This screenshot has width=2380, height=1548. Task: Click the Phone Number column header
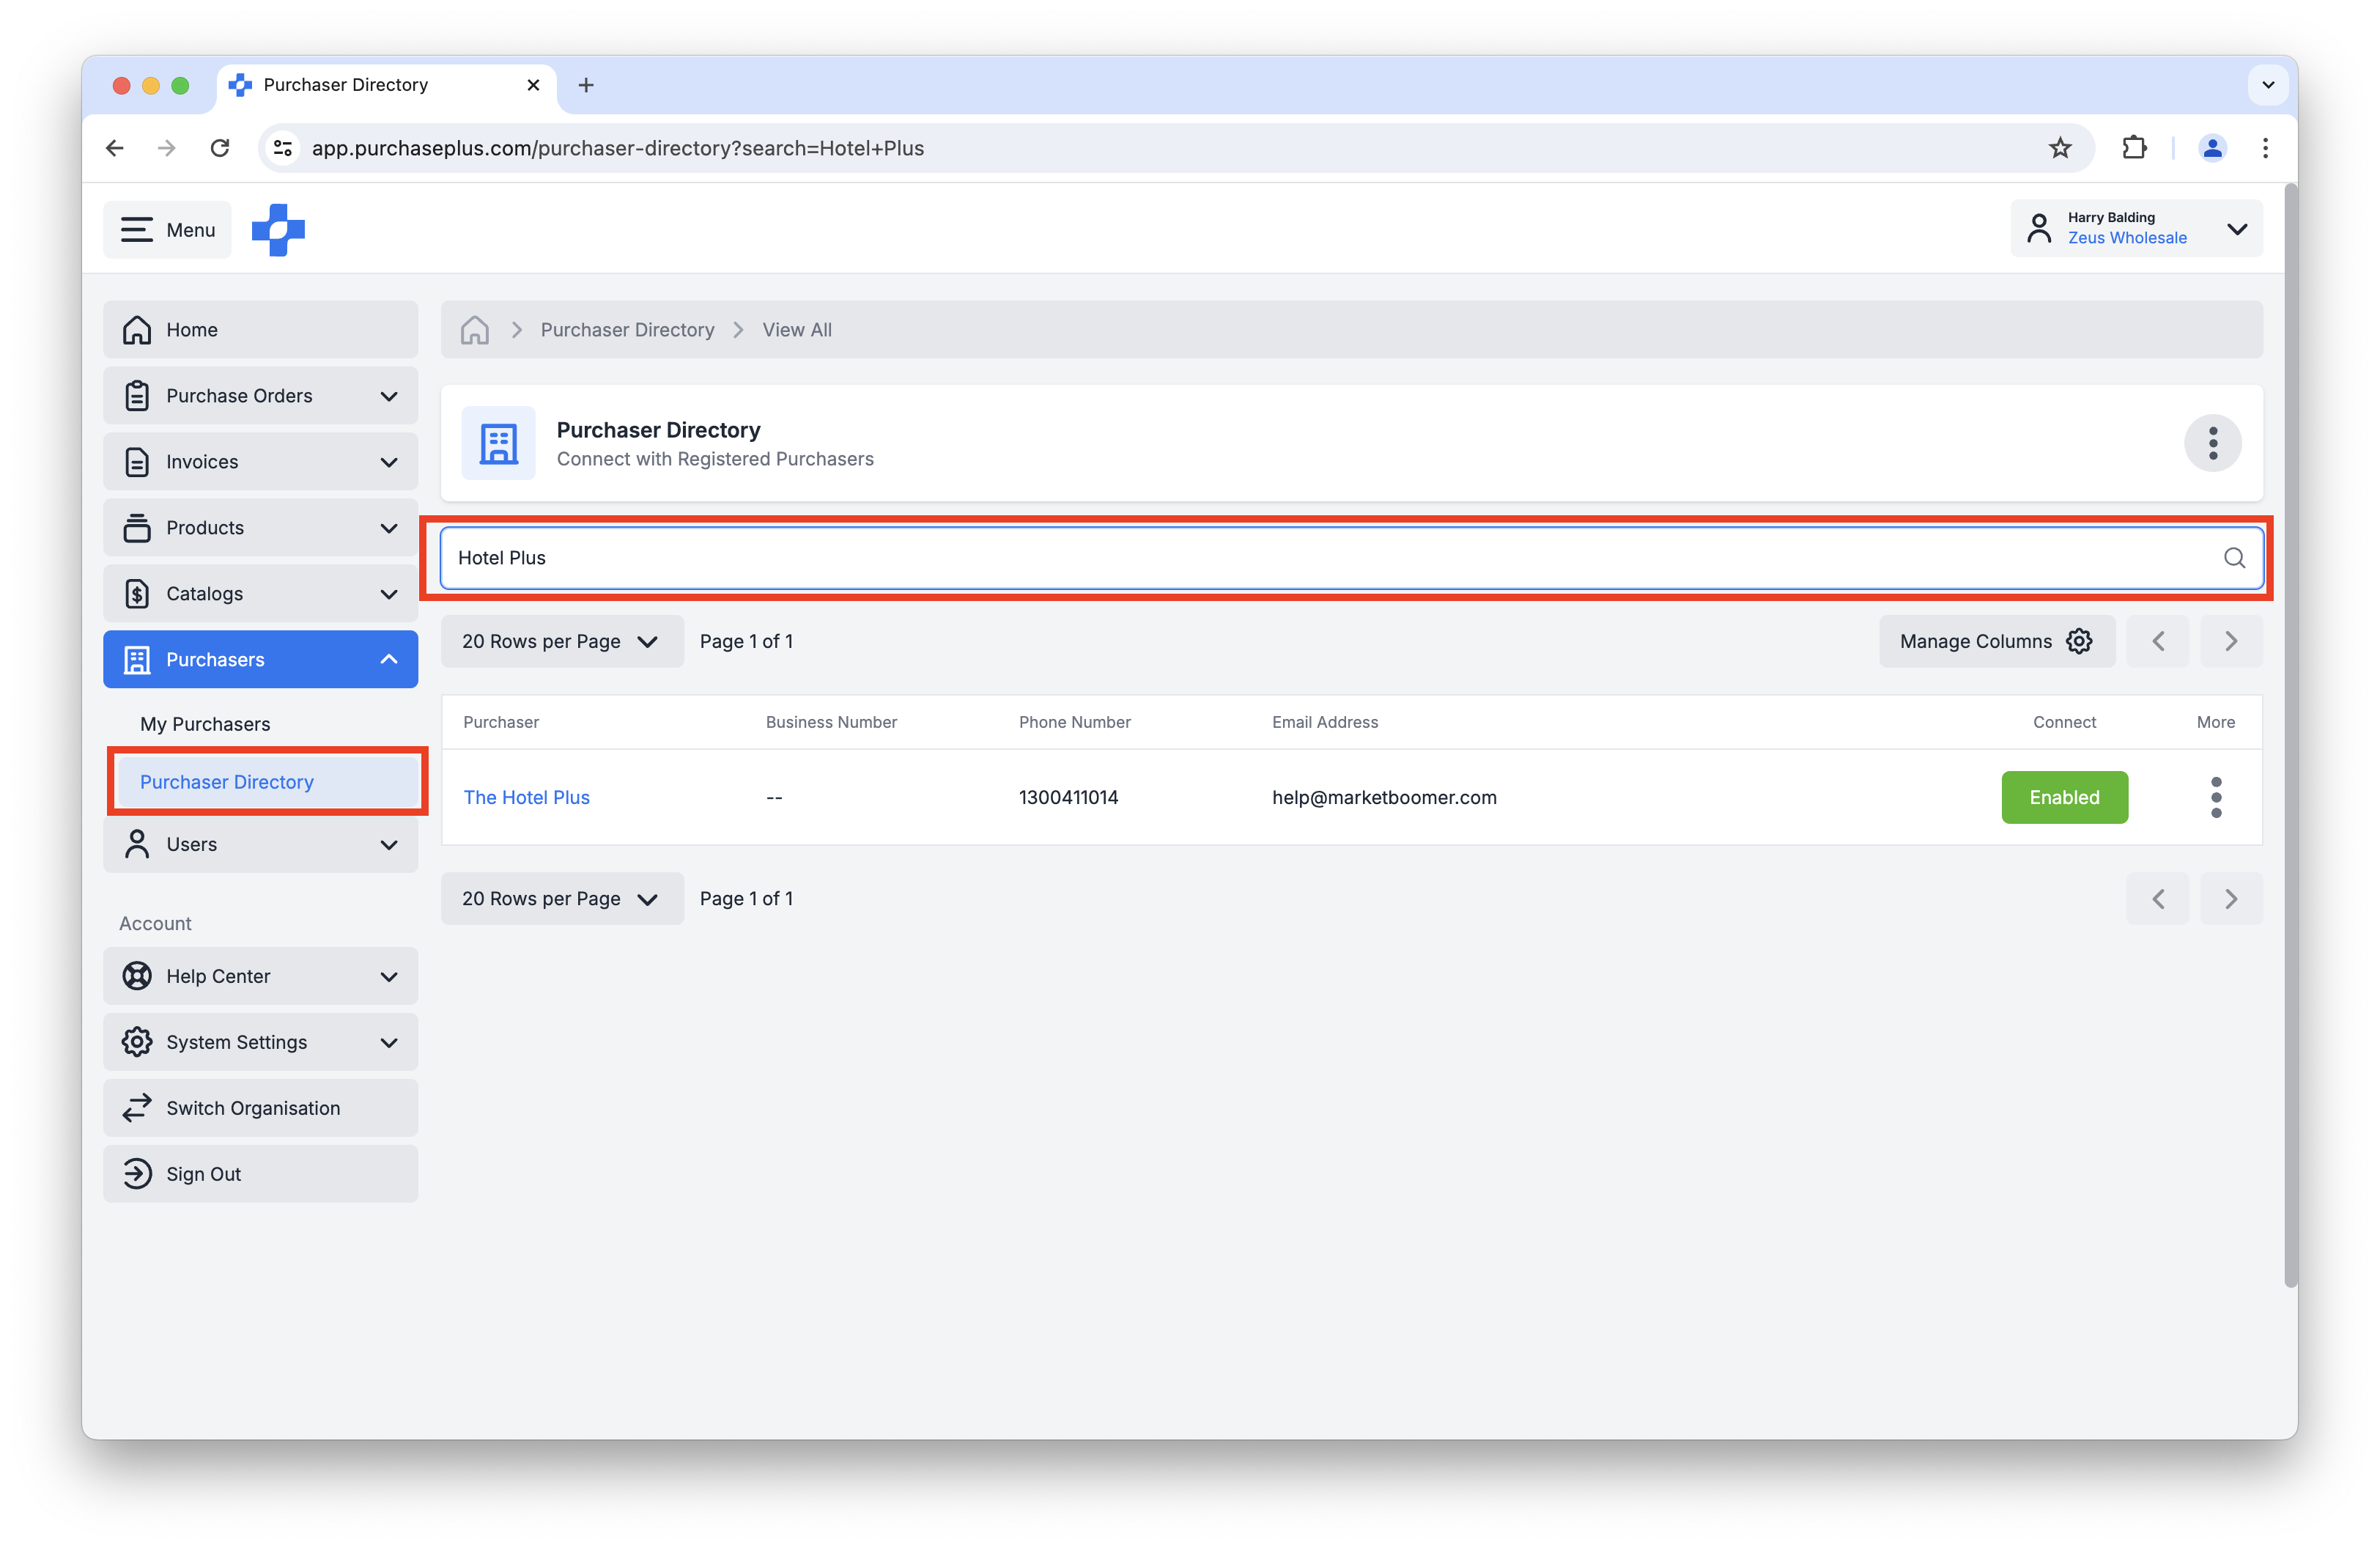coord(1074,723)
